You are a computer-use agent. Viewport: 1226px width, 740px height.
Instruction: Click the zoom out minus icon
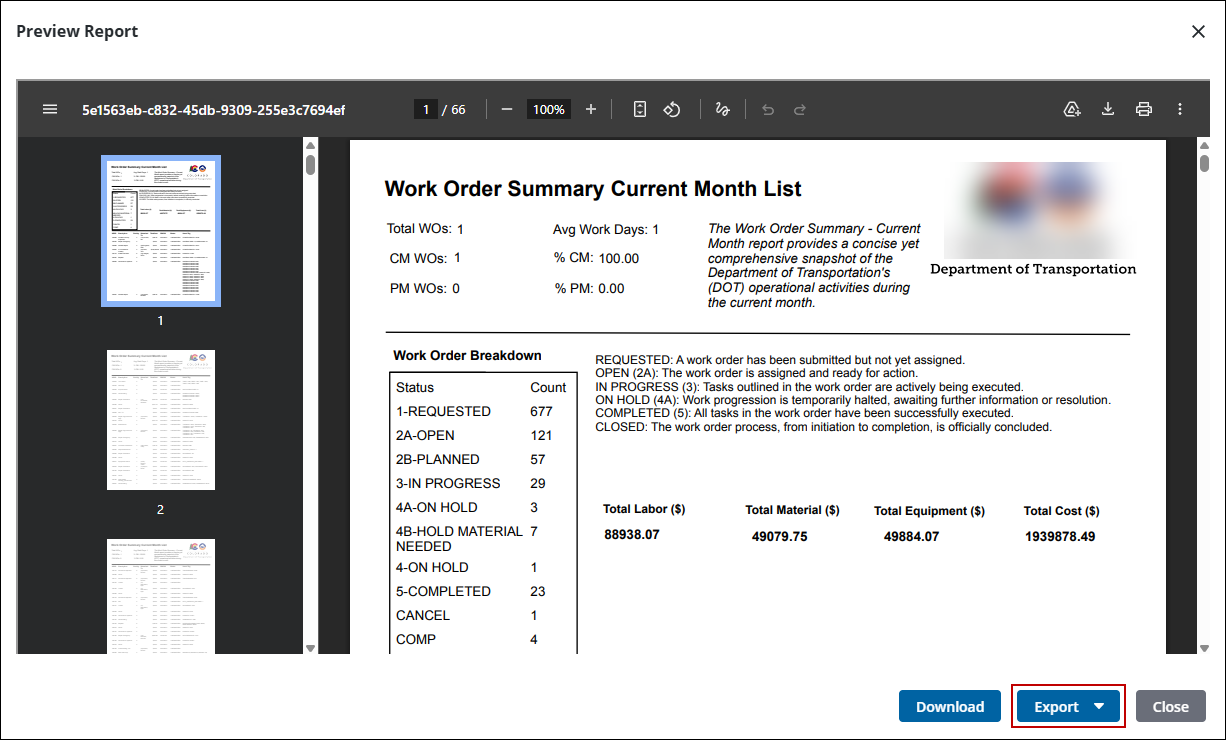[507, 110]
